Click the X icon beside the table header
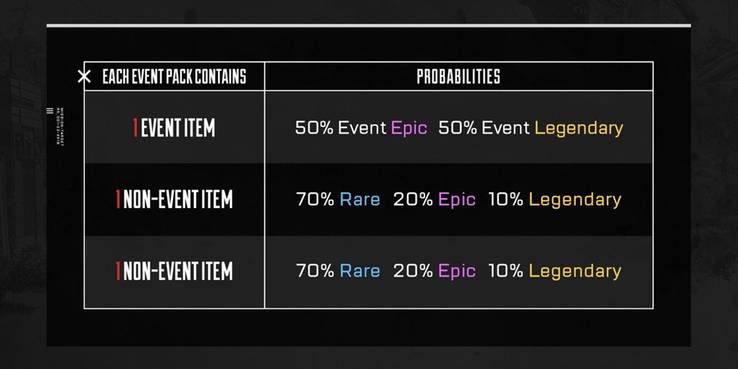This screenshot has height=369, width=738. [x=84, y=76]
